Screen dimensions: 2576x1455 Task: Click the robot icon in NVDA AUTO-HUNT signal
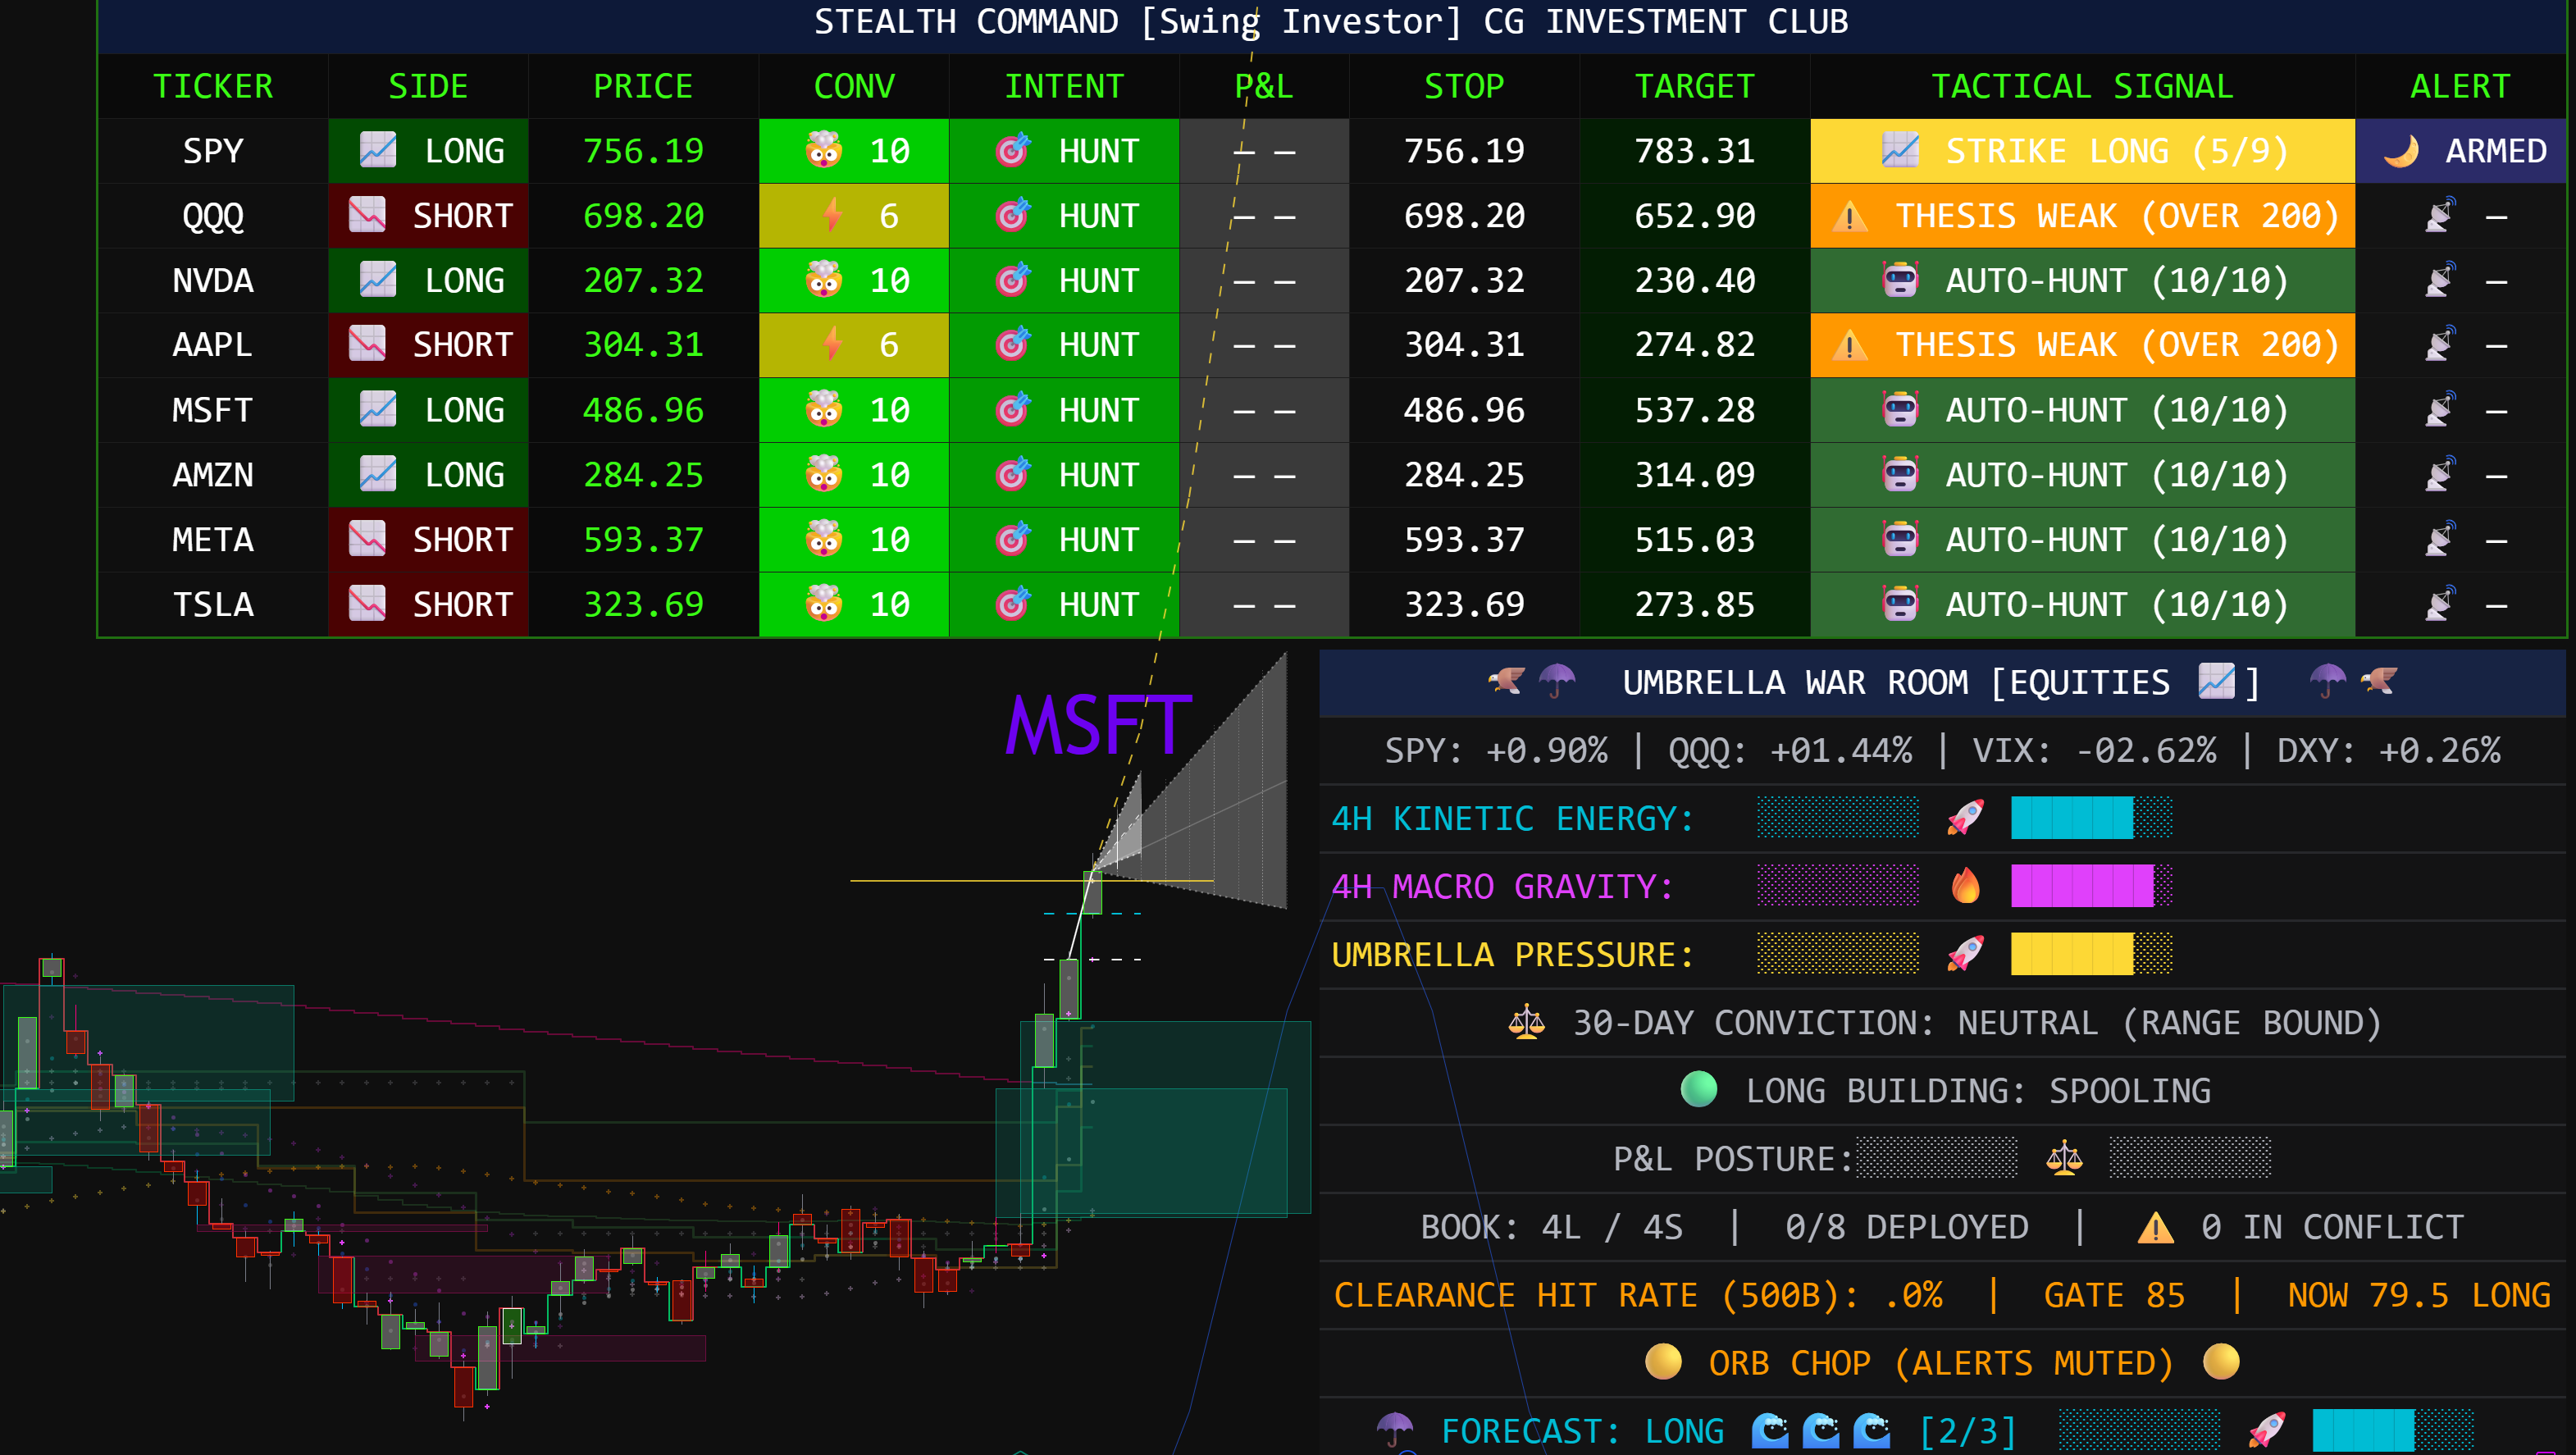pyautogui.click(x=1900, y=280)
